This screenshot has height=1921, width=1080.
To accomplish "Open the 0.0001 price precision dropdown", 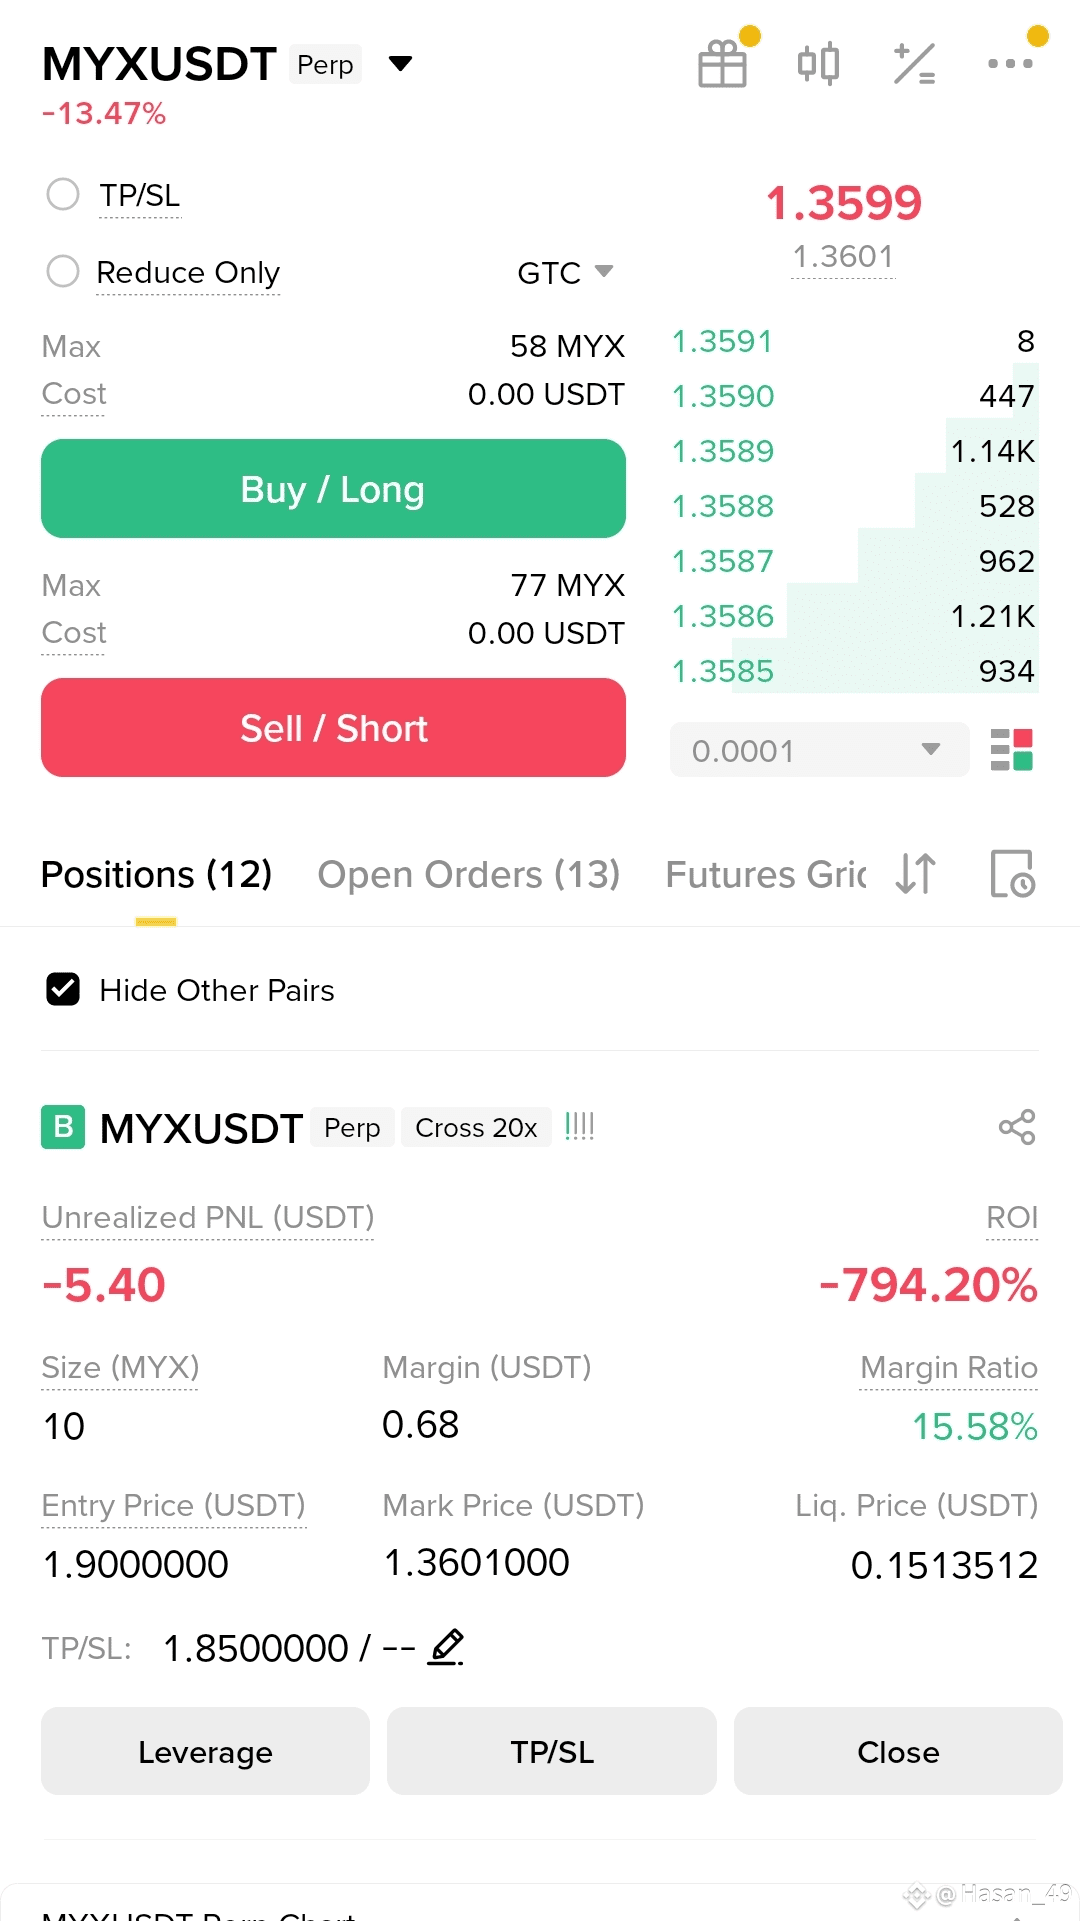I will pos(820,750).
